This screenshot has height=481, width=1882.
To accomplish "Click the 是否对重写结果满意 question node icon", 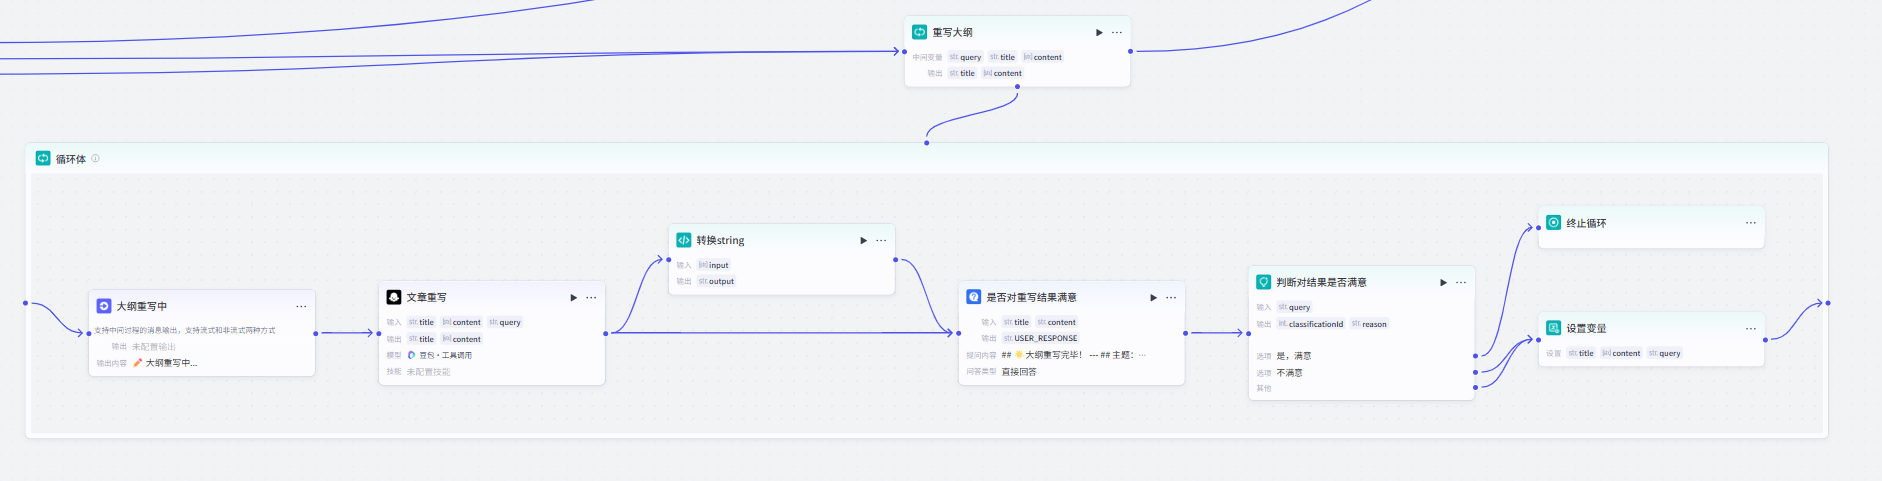I will tap(974, 297).
